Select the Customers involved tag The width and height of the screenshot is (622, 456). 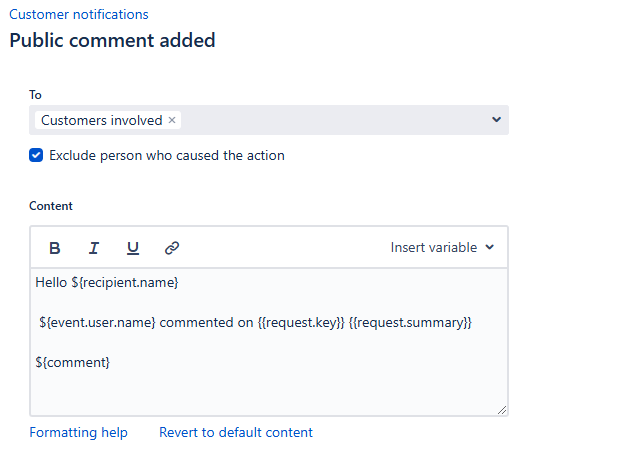tap(102, 120)
